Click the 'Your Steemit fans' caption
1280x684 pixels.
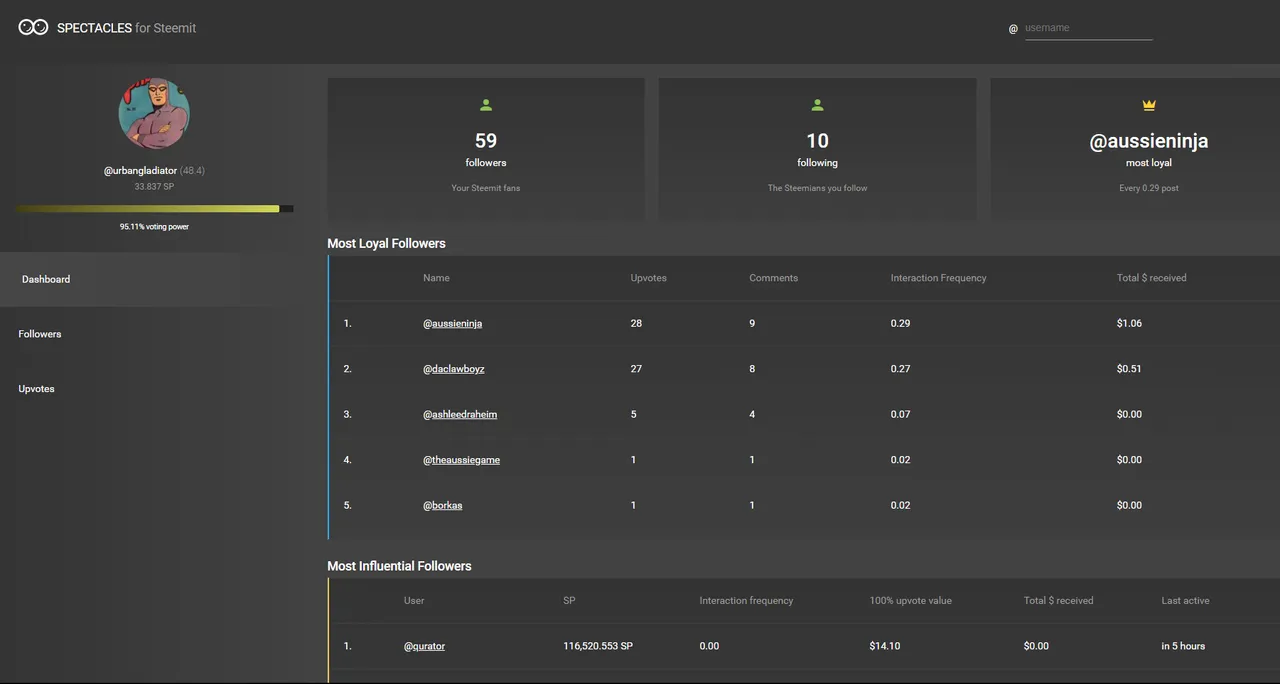tap(486, 188)
